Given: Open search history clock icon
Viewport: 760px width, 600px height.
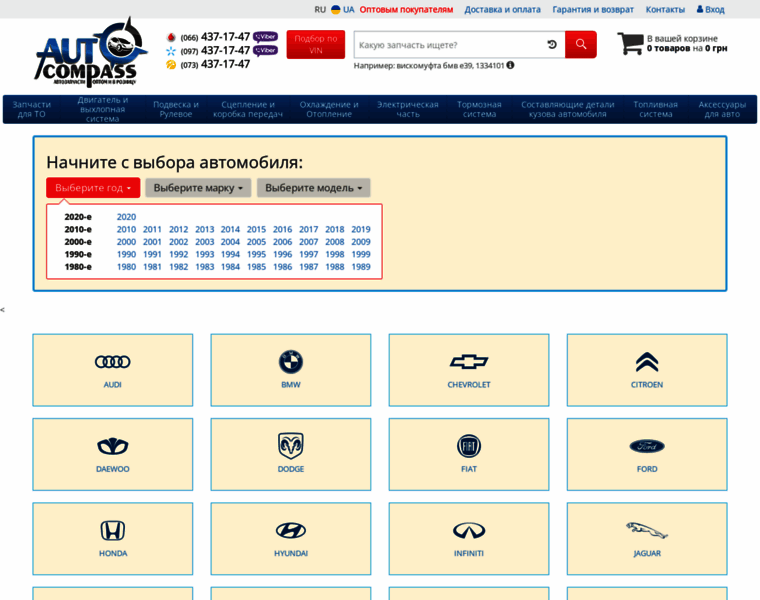Looking at the screenshot, I should click(552, 45).
